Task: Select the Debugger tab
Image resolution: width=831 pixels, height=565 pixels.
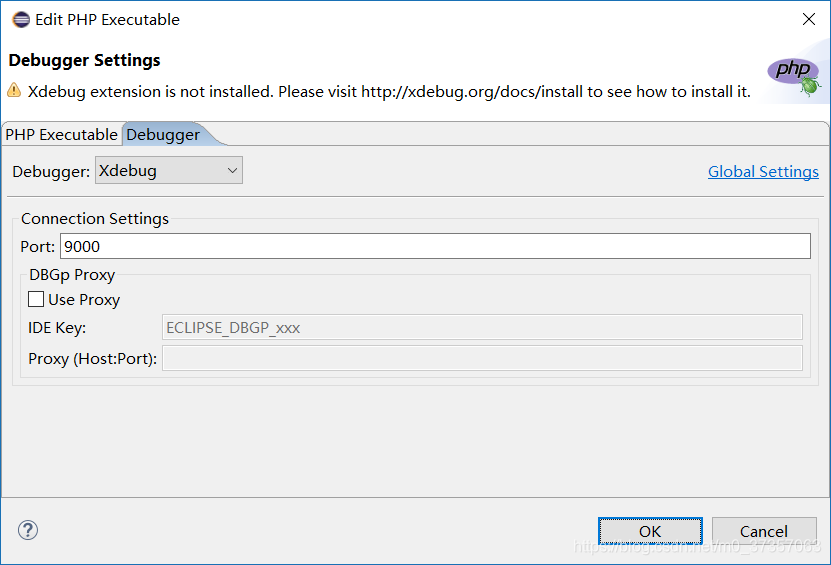Action: pos(163,135)
